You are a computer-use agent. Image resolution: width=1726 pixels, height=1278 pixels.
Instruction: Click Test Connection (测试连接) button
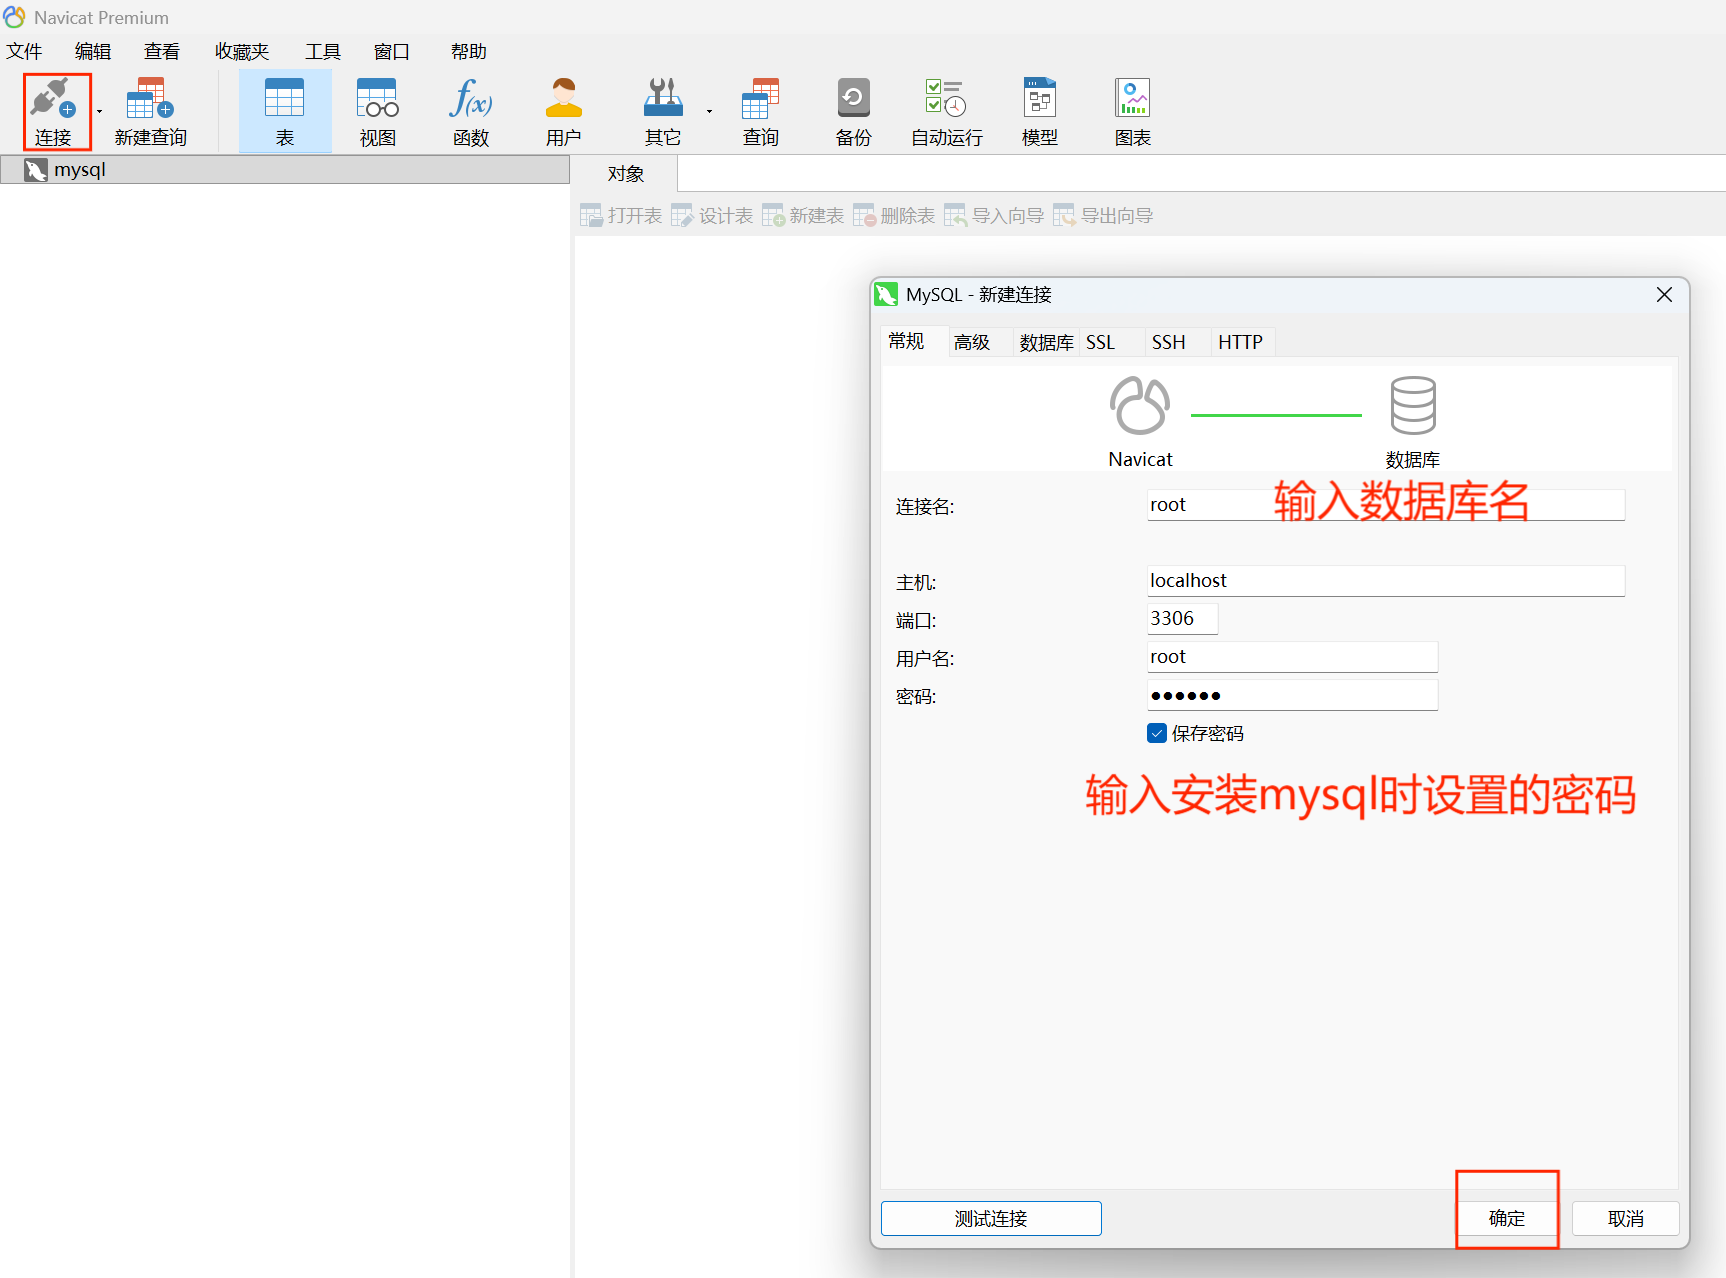click(x=991, y=1218)
